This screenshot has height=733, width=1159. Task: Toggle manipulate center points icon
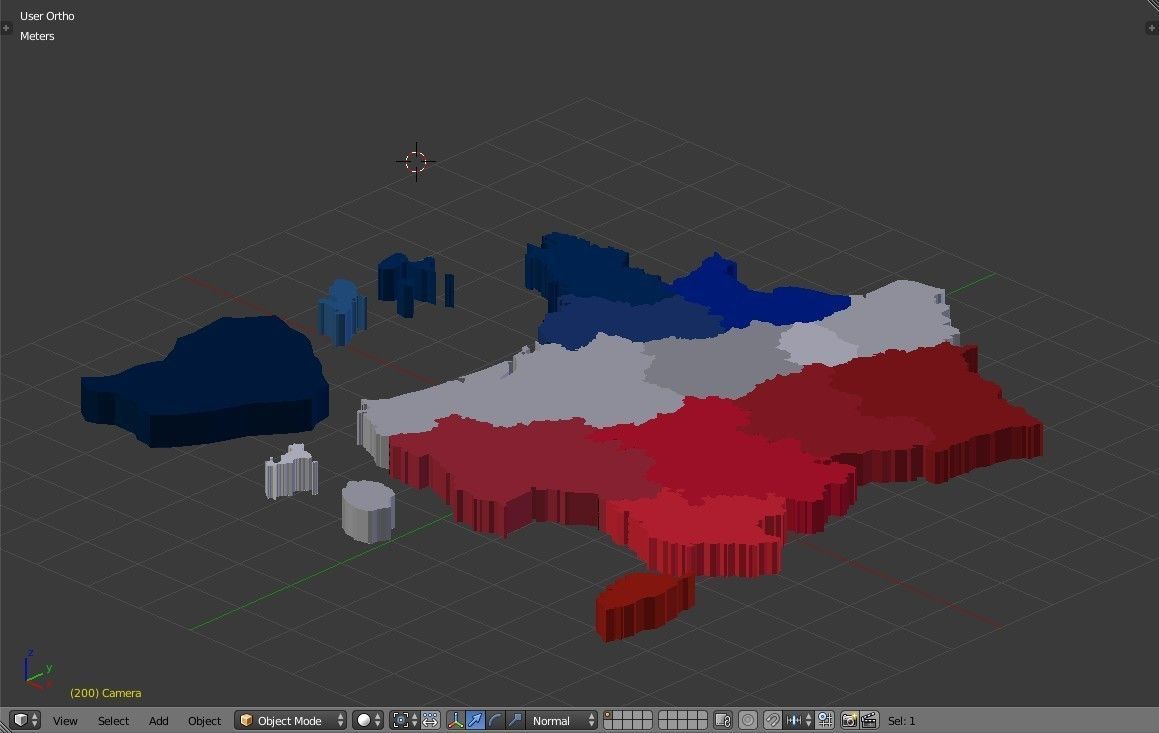click(x=431, y=720)
